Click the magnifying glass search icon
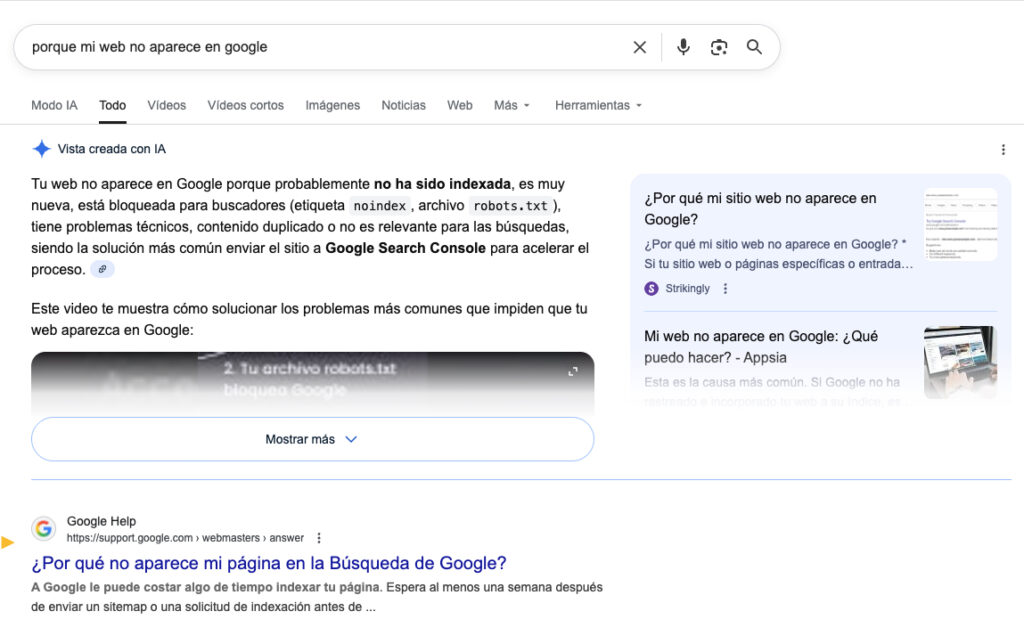This screenshot has height=644, width=1024. coord(755,46)
